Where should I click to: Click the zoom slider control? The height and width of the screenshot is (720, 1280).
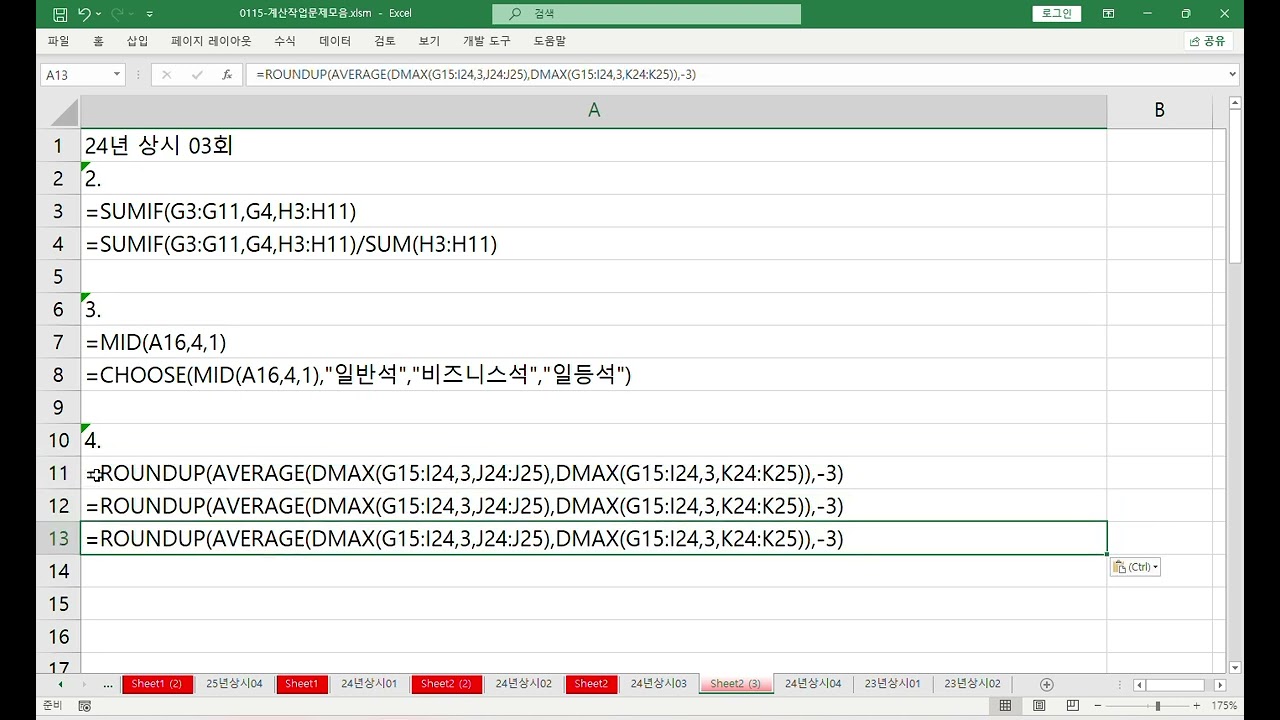pos(1157,706)
